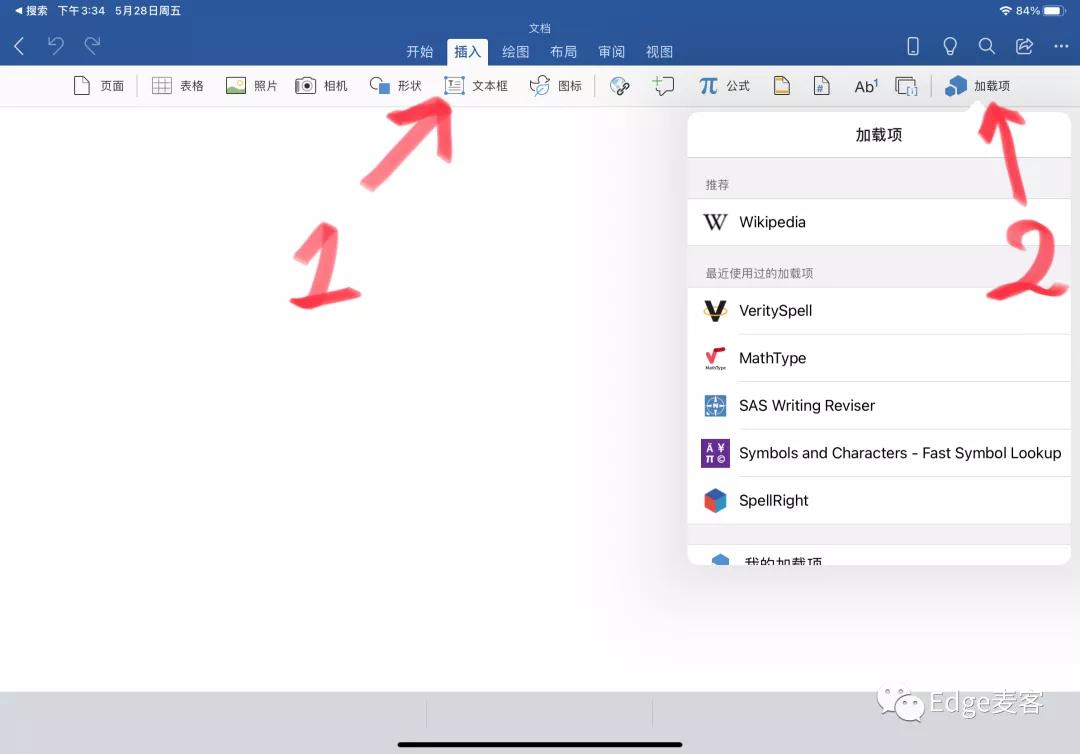Open Search using the magnifier icon
The height and width of the screenshot is (754, 1080).
[x=986, y=46]
